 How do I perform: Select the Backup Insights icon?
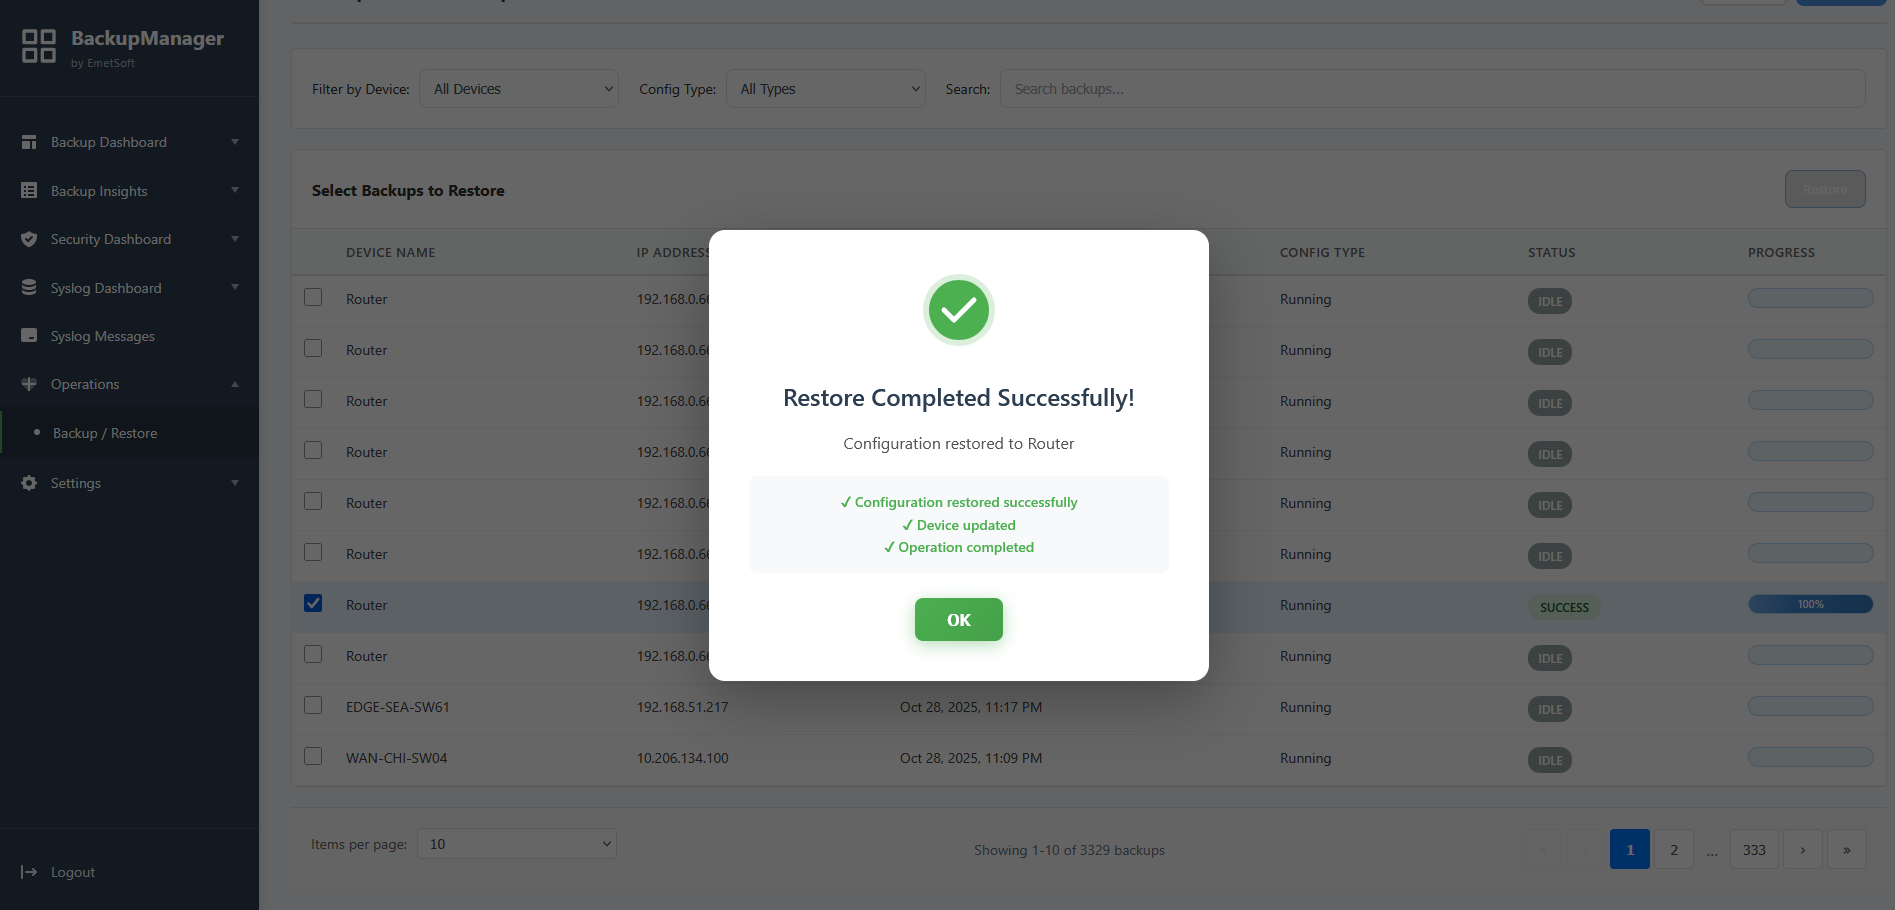pyautogui.click(x=29, y=190)
